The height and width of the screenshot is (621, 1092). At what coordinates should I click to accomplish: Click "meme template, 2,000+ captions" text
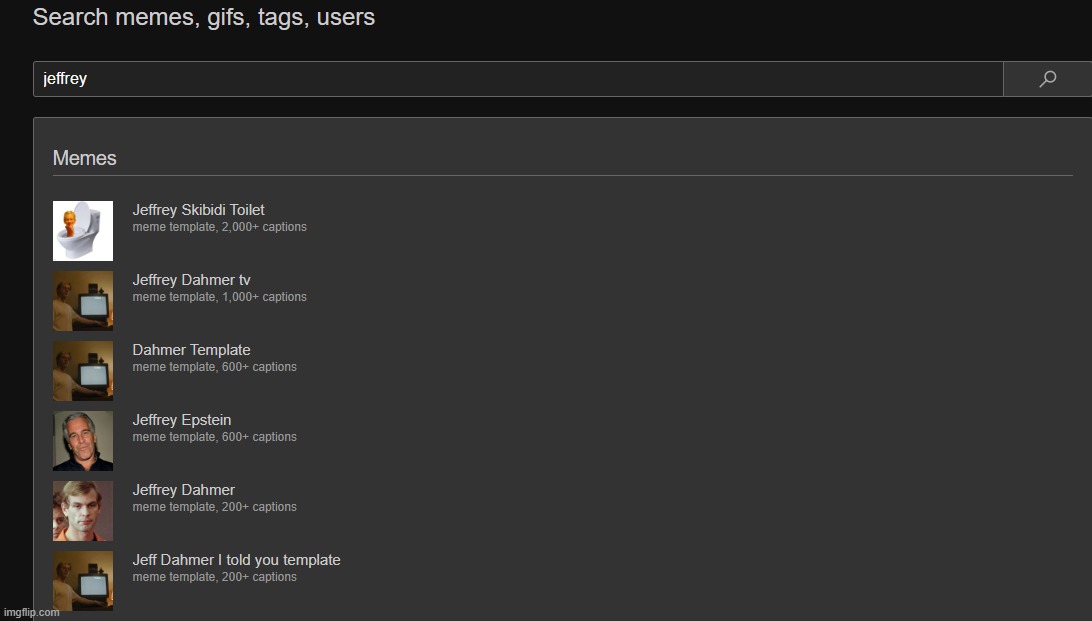point(219,227)
